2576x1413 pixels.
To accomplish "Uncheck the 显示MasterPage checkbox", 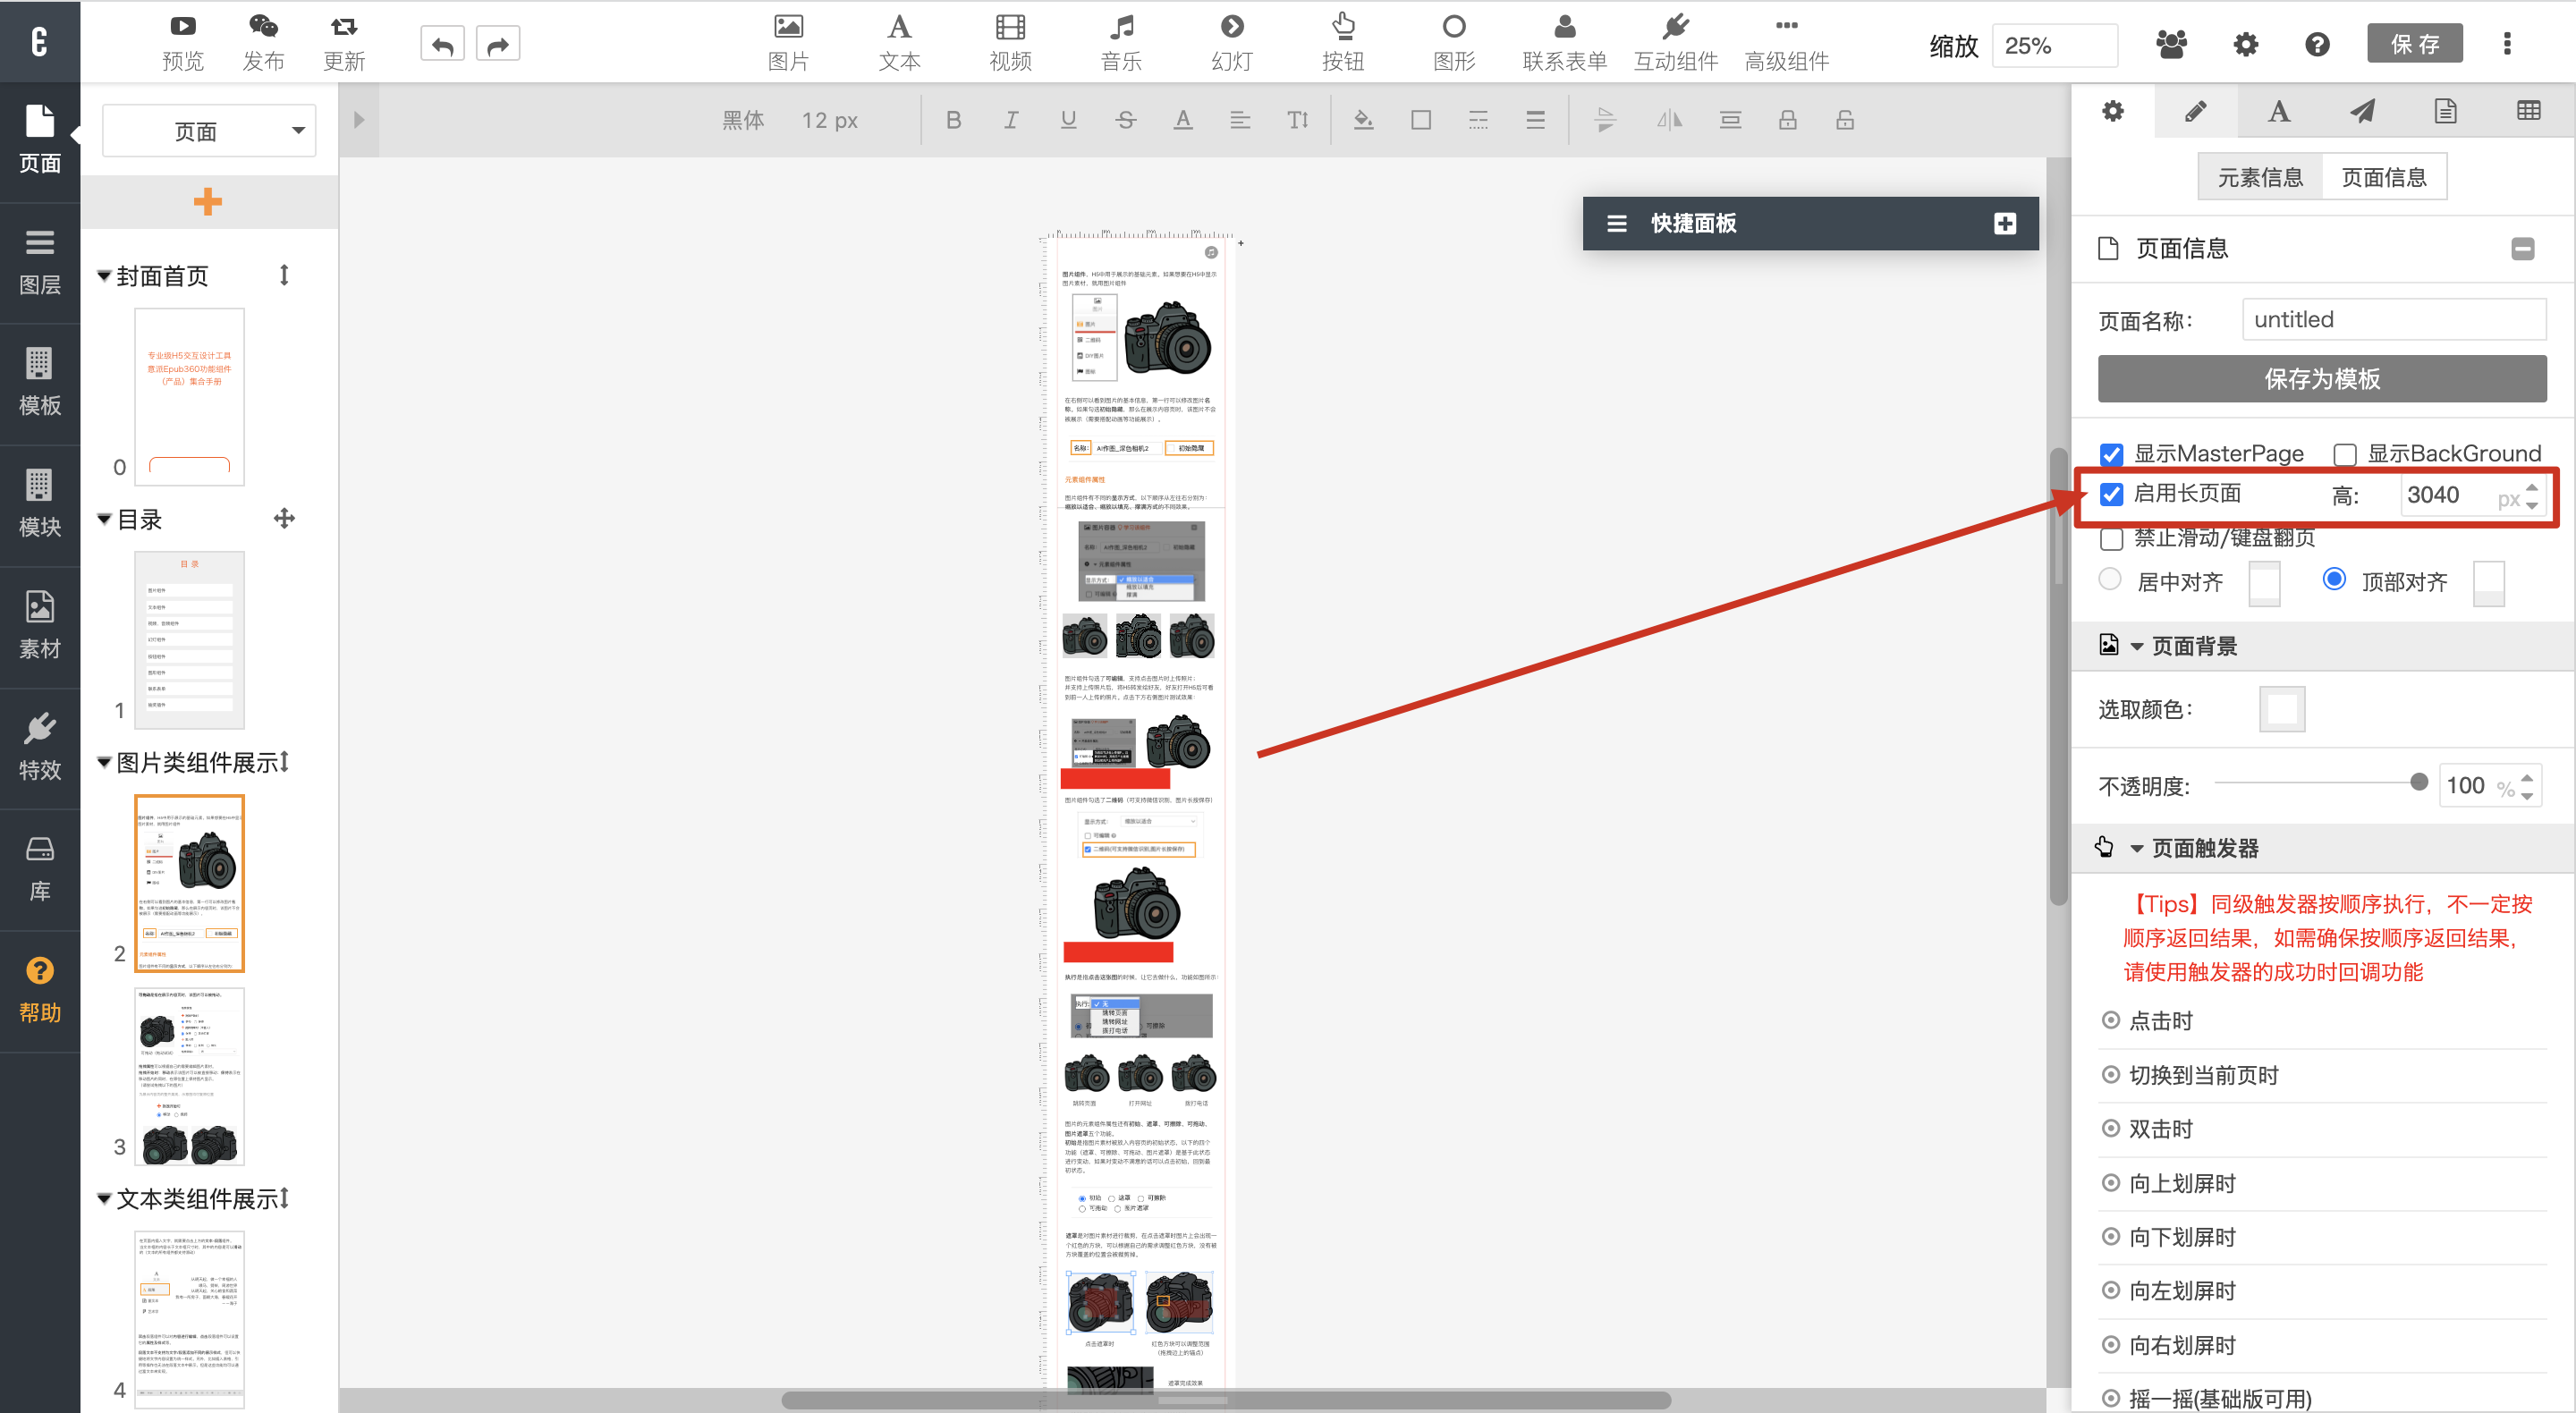I will click(2111, 455).
